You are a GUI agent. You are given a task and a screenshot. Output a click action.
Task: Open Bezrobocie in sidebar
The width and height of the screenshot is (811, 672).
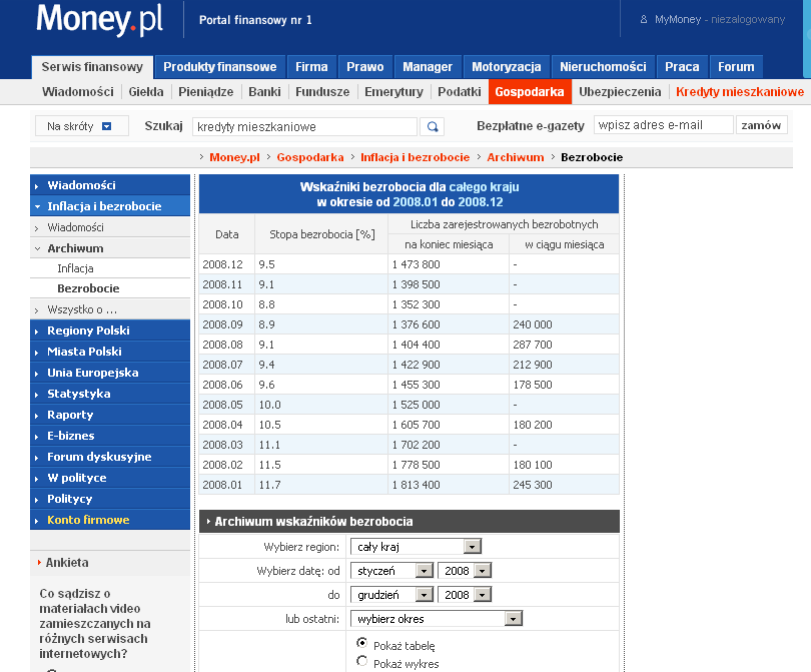(x=110, y=288)
